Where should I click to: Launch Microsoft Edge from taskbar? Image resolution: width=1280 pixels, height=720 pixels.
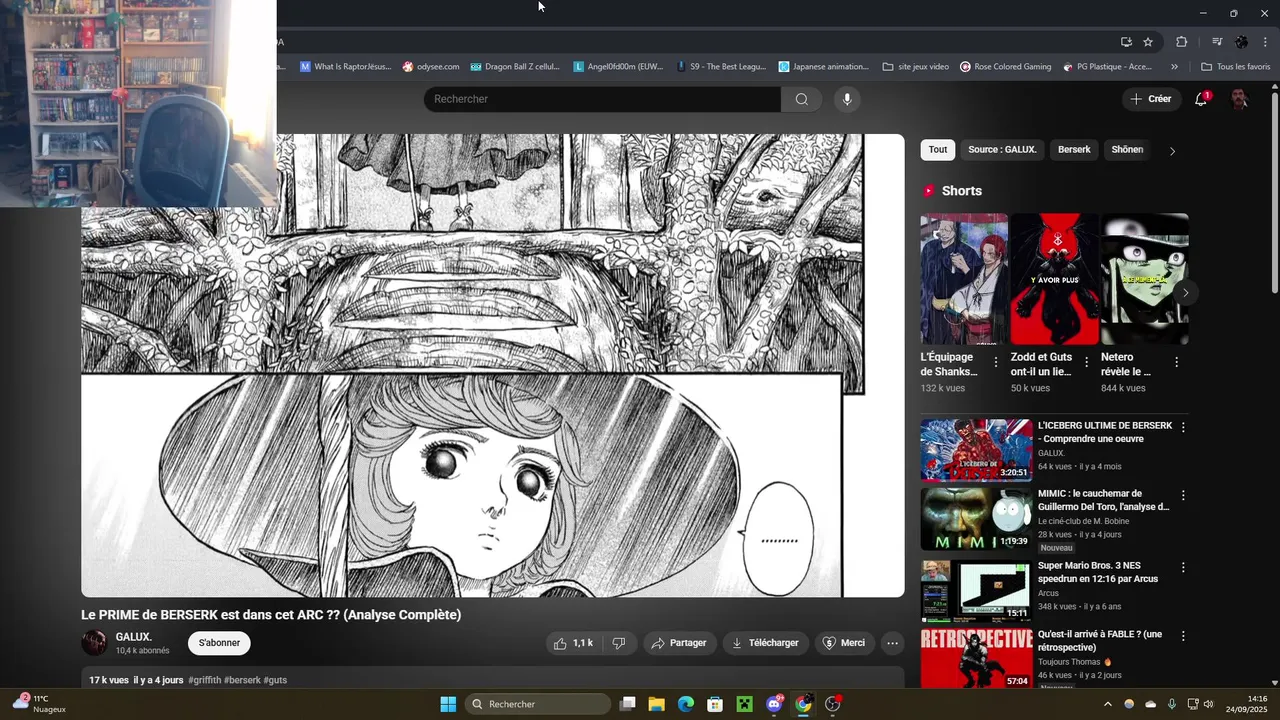(685, 704)
